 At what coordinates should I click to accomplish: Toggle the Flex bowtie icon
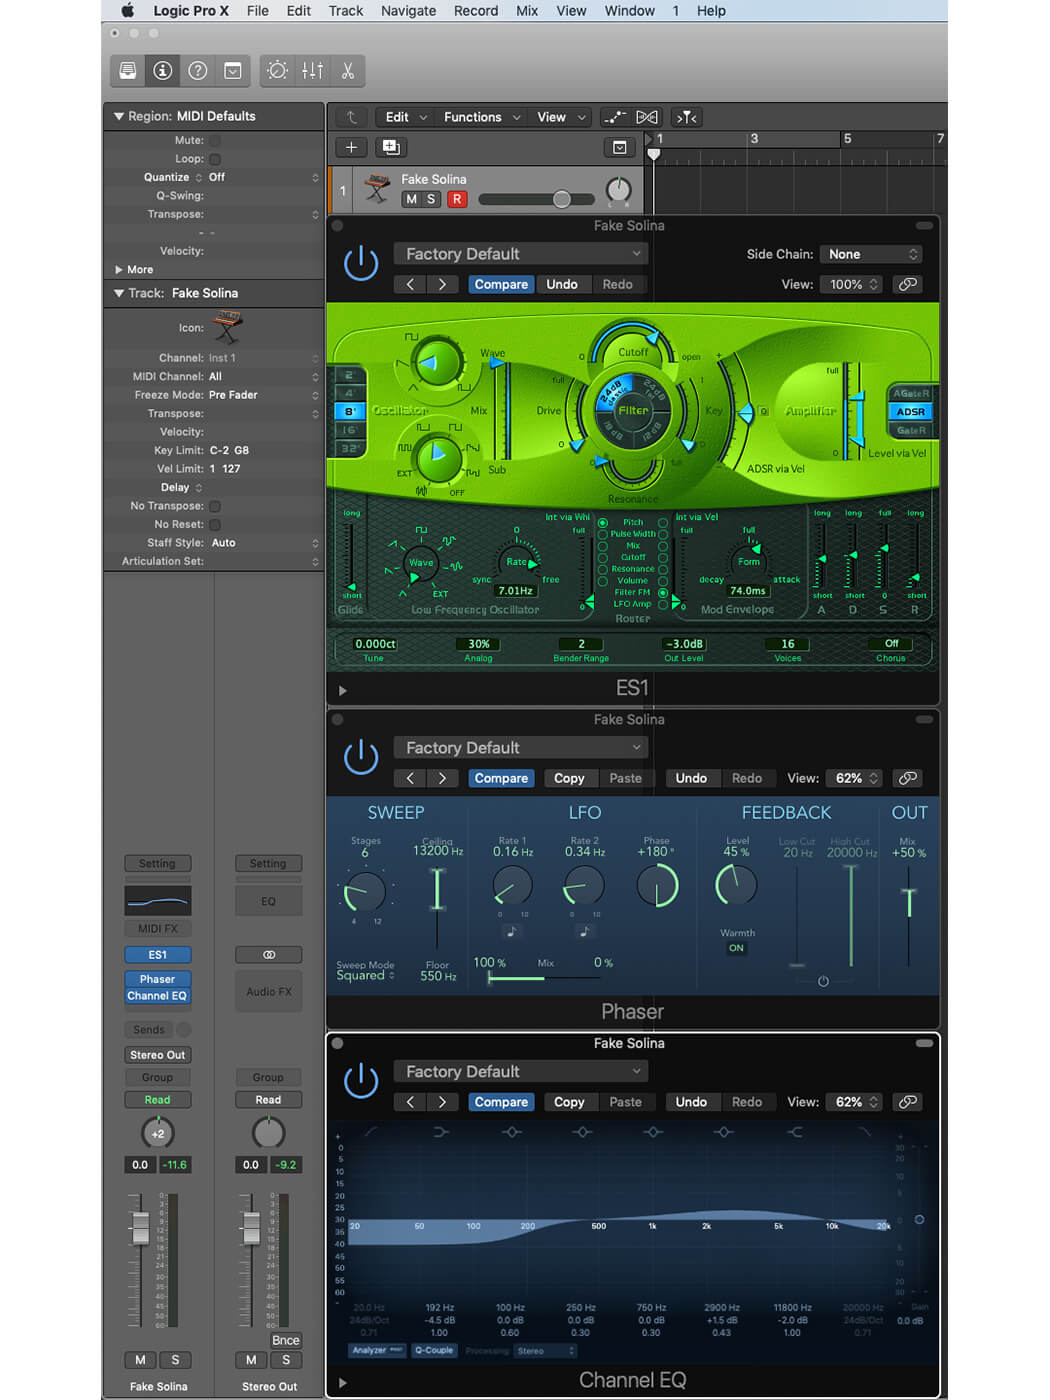[647, 117]
